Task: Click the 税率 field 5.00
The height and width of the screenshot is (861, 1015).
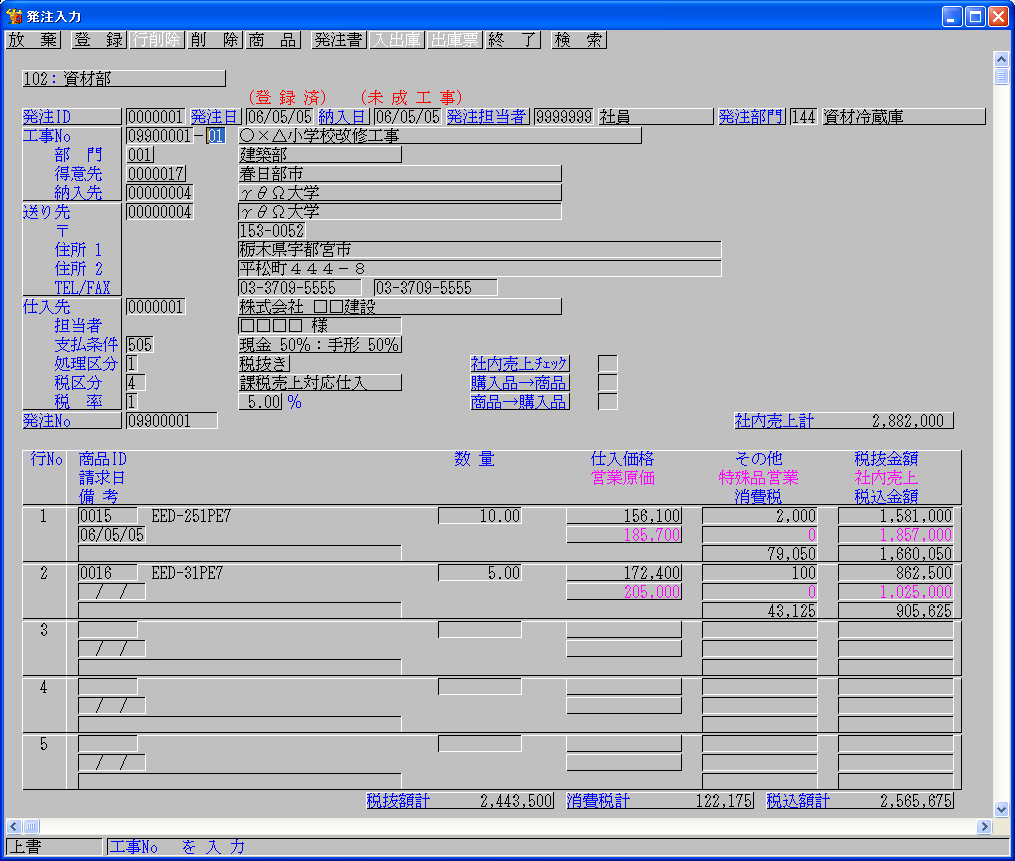Action: coord(260,402)
